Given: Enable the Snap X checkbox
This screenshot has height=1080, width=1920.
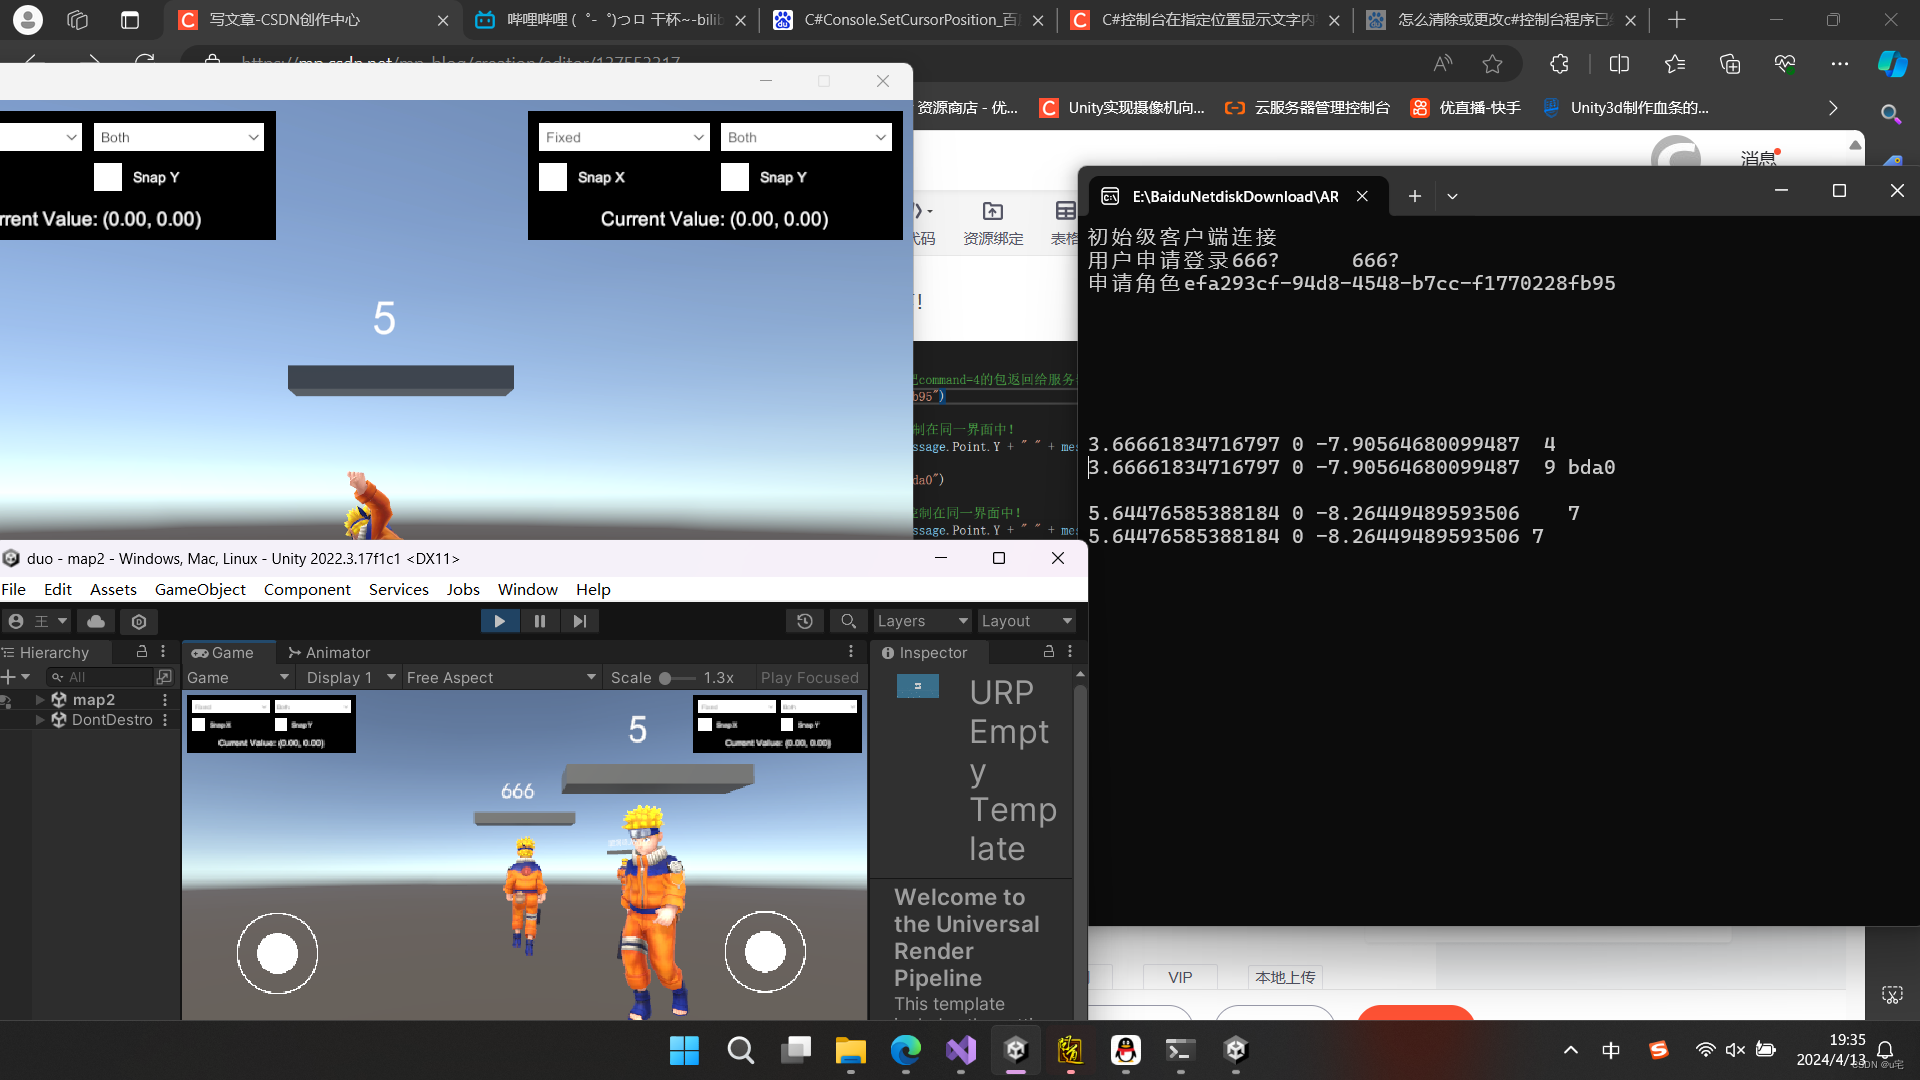Looking at the screenshot, I should (x=553, y=177).
